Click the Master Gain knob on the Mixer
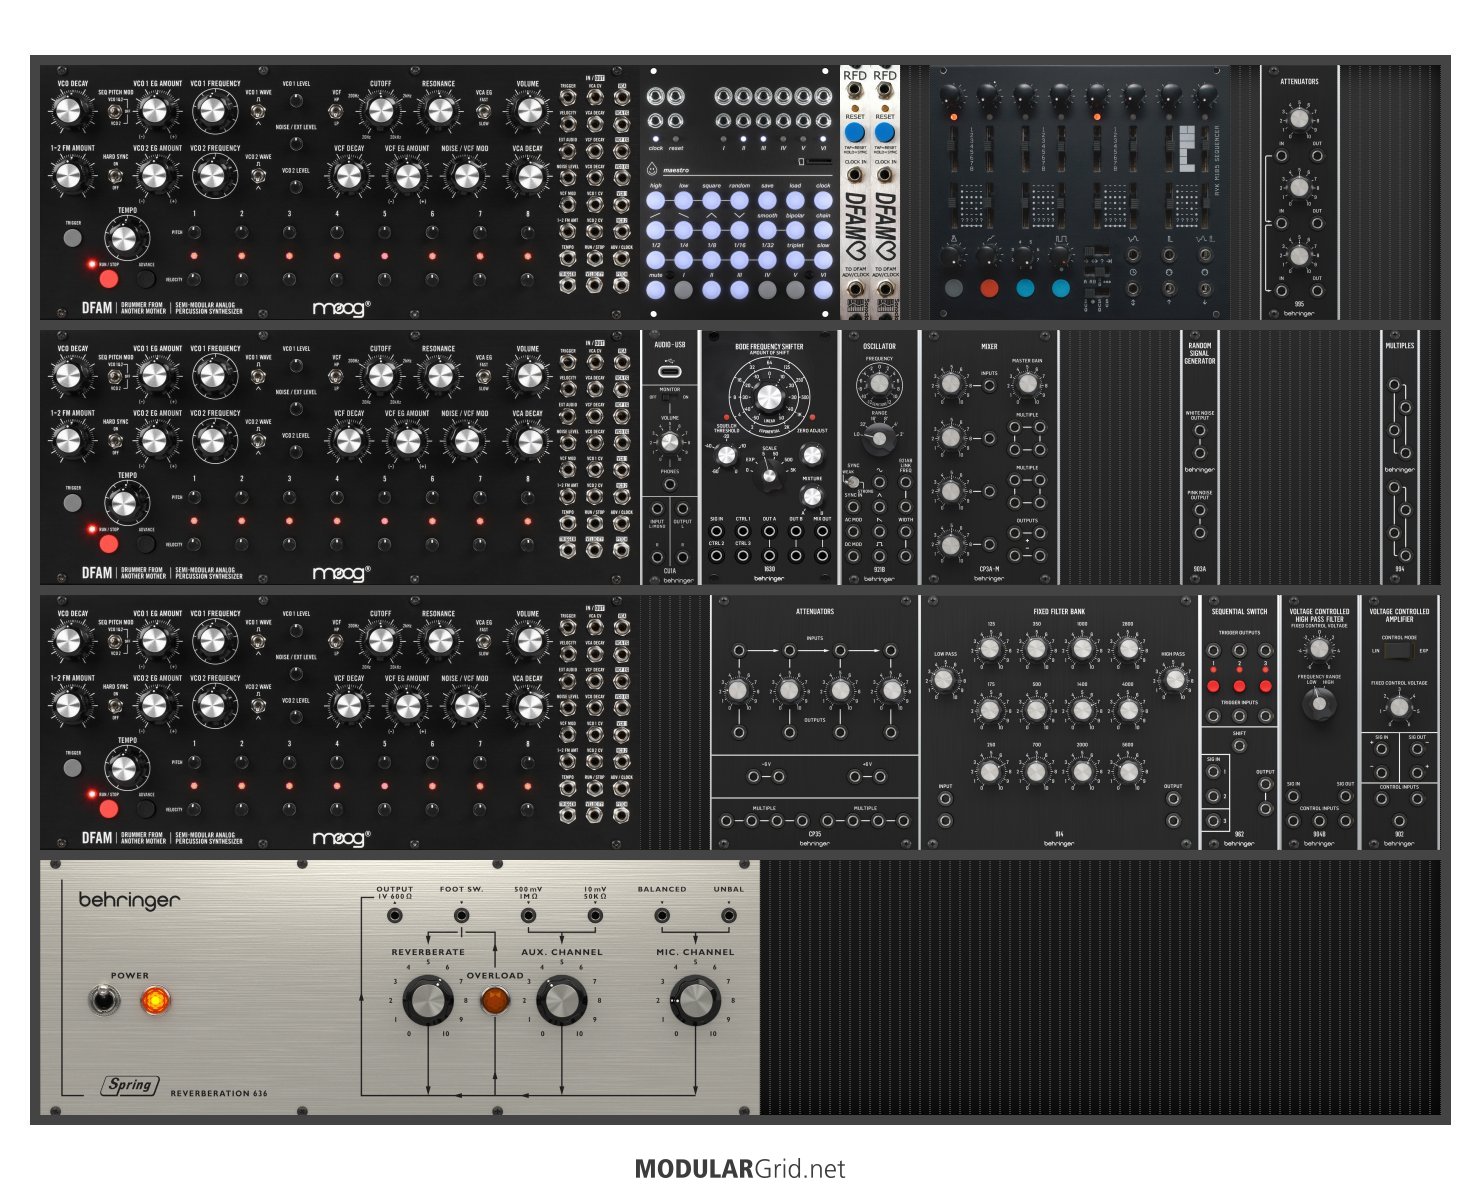 click(1027, 384)
